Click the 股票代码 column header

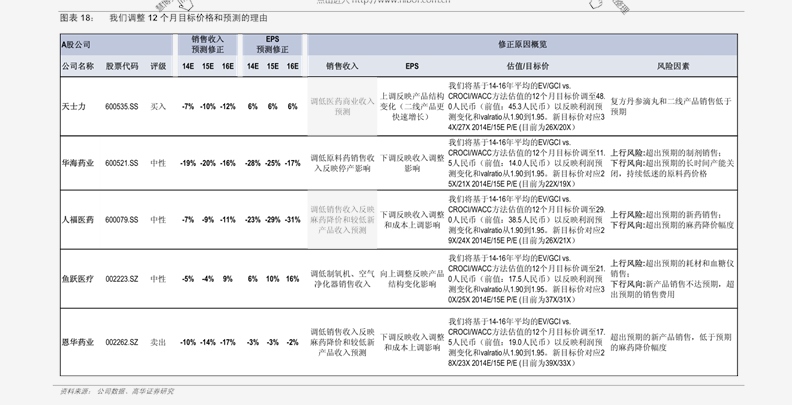click(121, 66)
